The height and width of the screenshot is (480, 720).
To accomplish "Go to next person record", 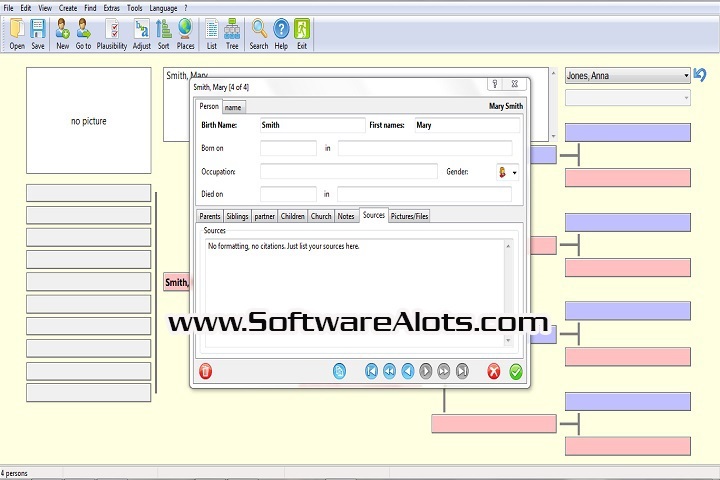I will pos(426,371).
